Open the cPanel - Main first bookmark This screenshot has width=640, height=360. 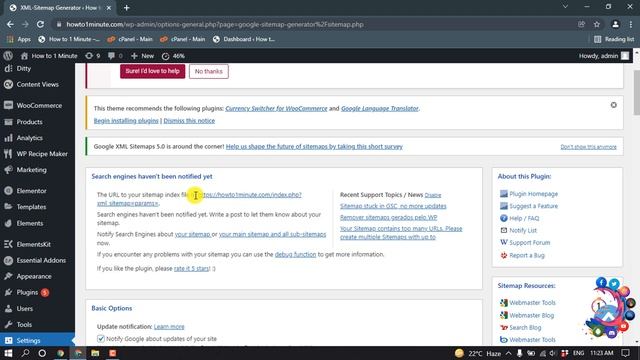click(x=130, y=39)
